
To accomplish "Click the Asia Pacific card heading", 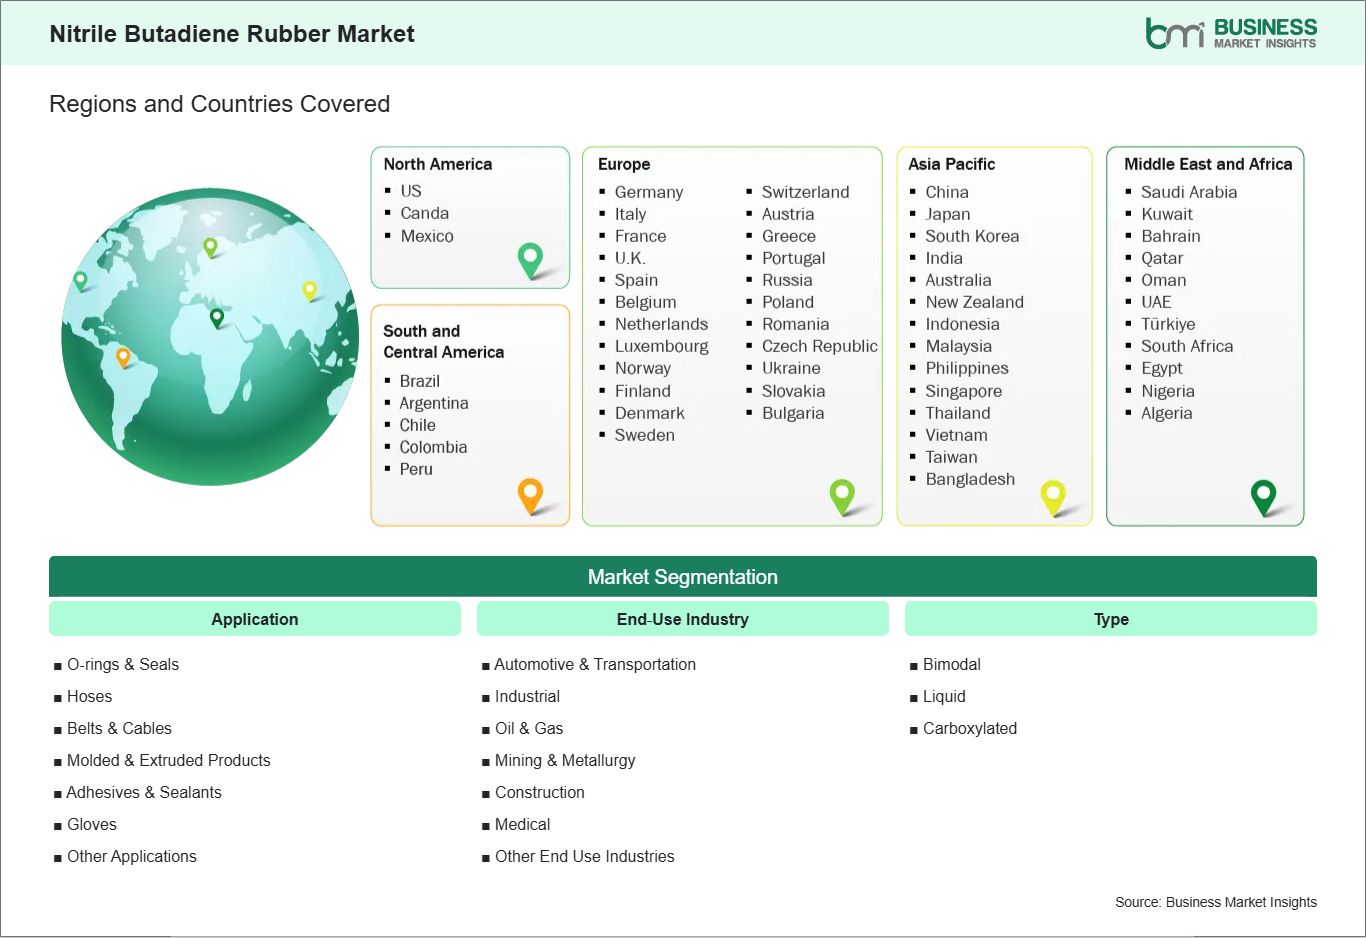I will point(952,164).
